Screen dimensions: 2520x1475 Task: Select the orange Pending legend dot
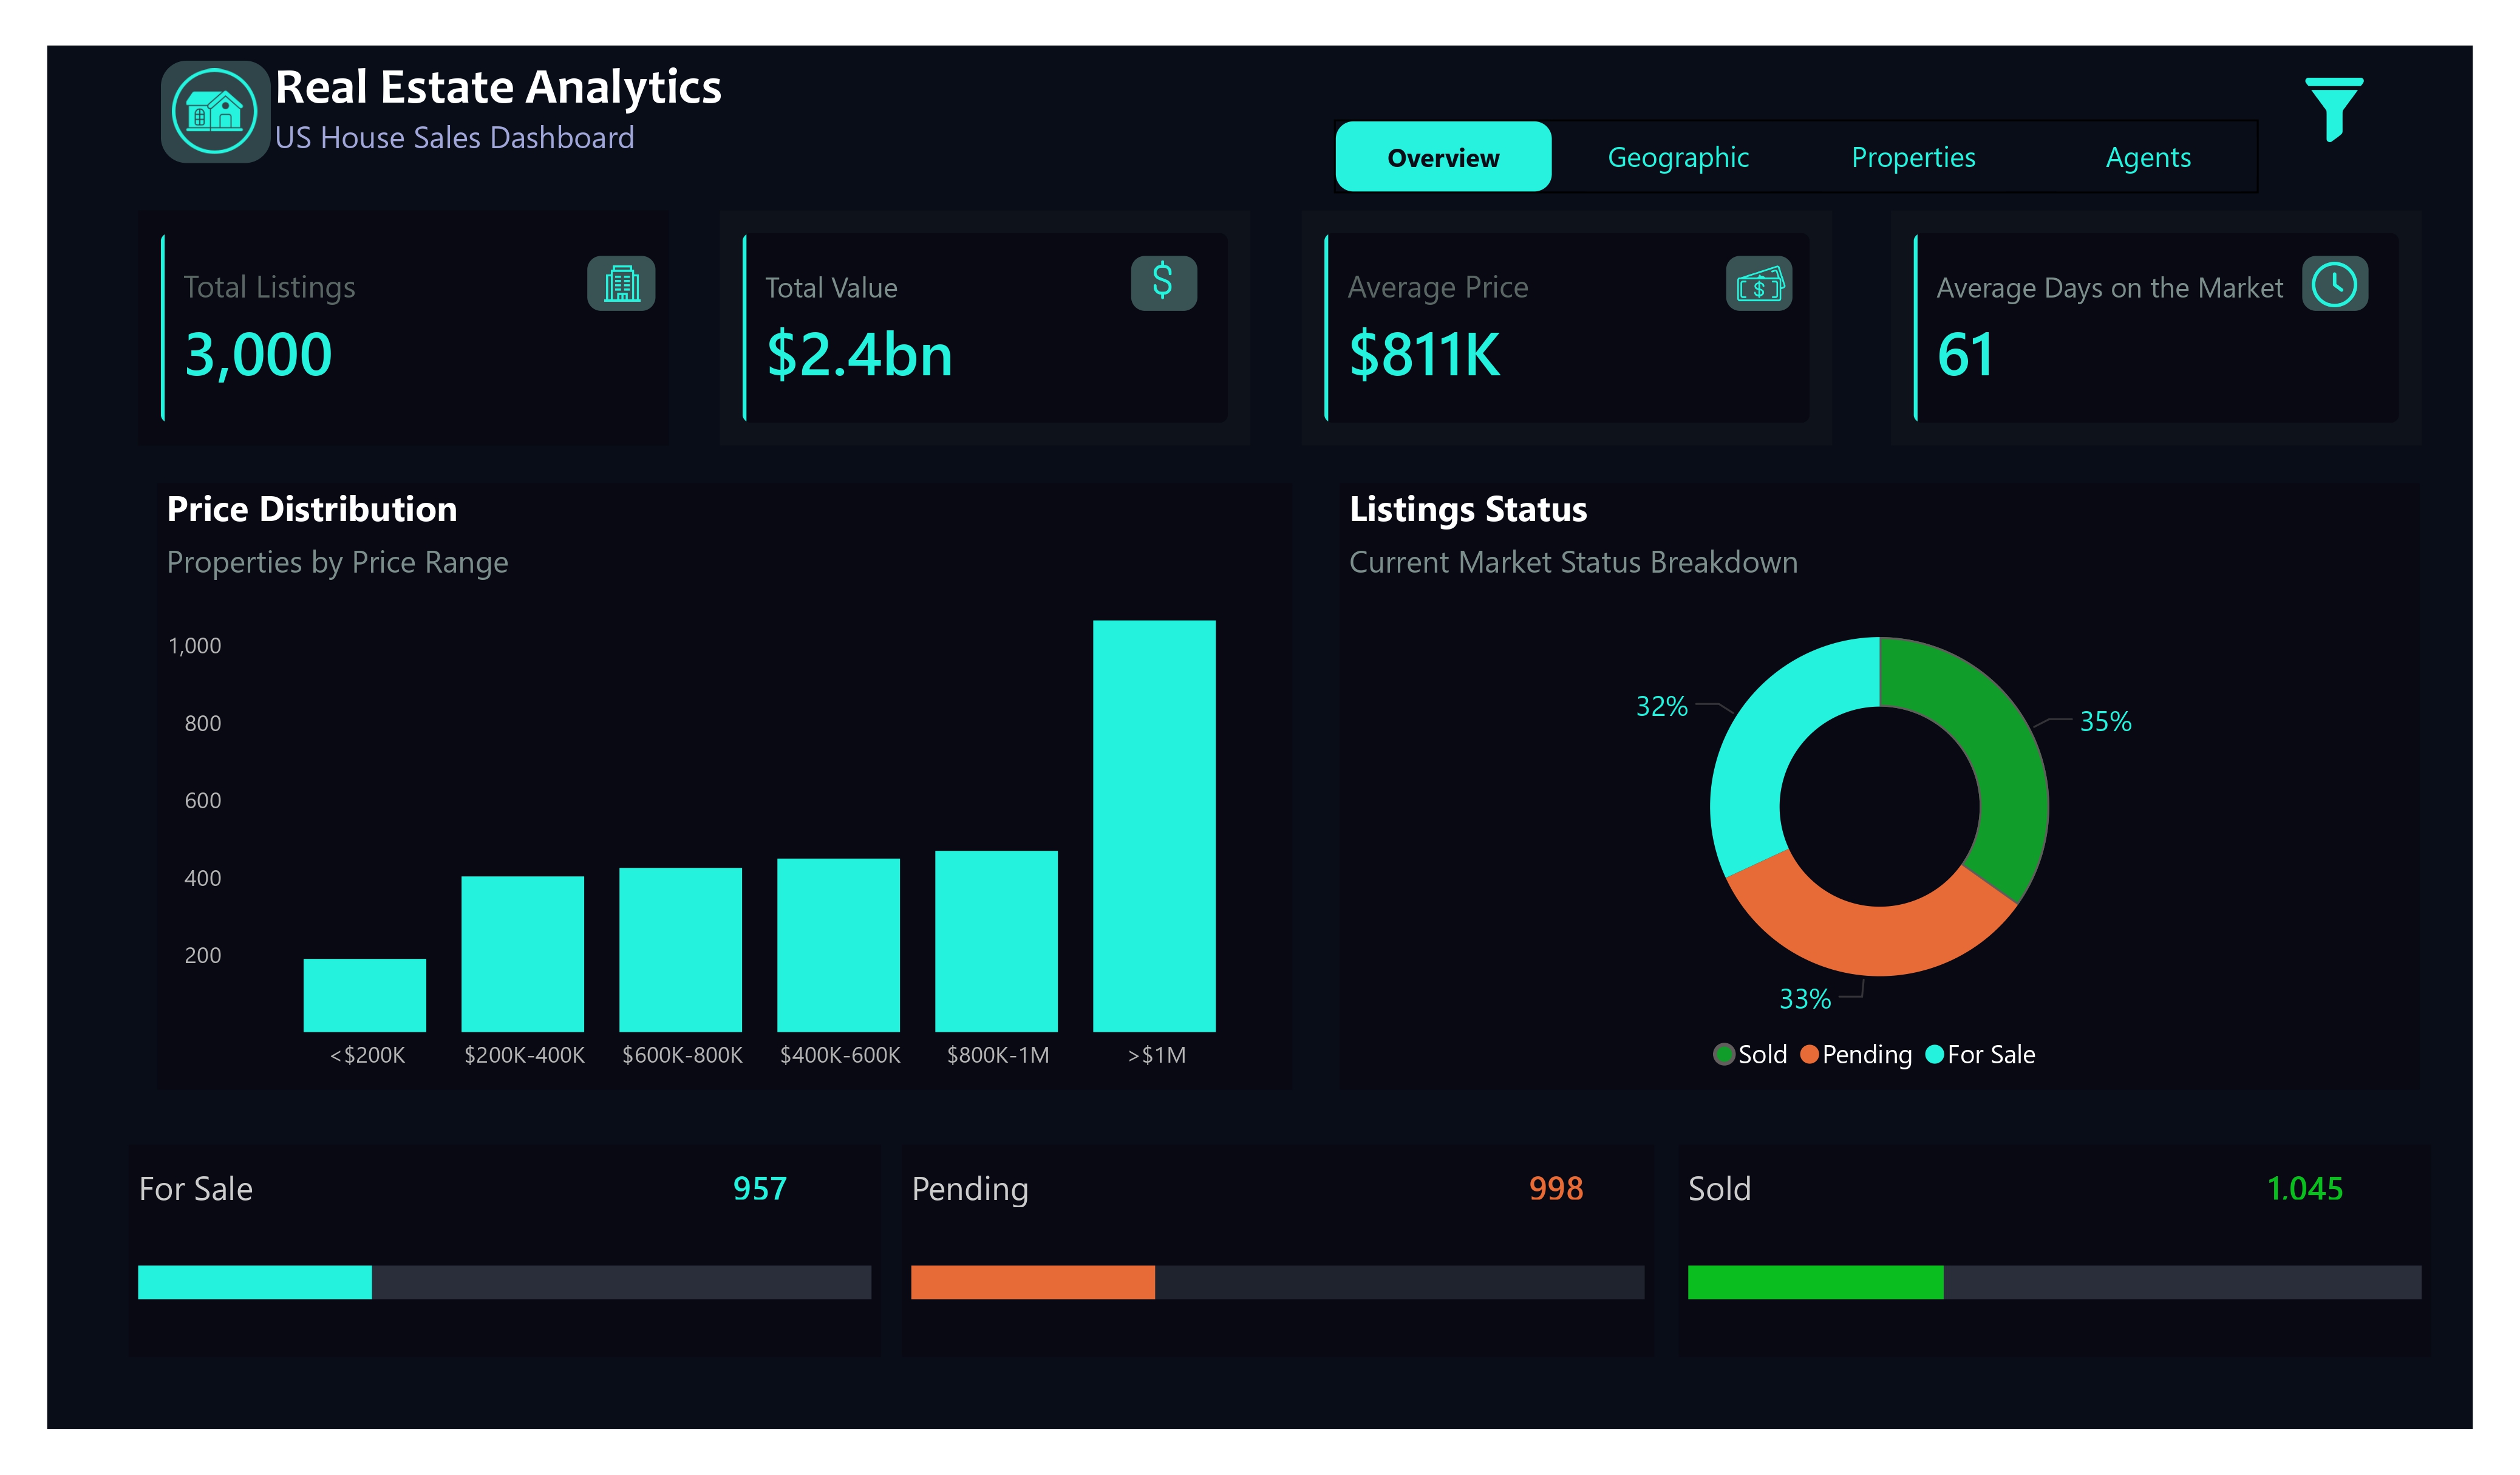pyautogui.click(x=1810, y=1054)
